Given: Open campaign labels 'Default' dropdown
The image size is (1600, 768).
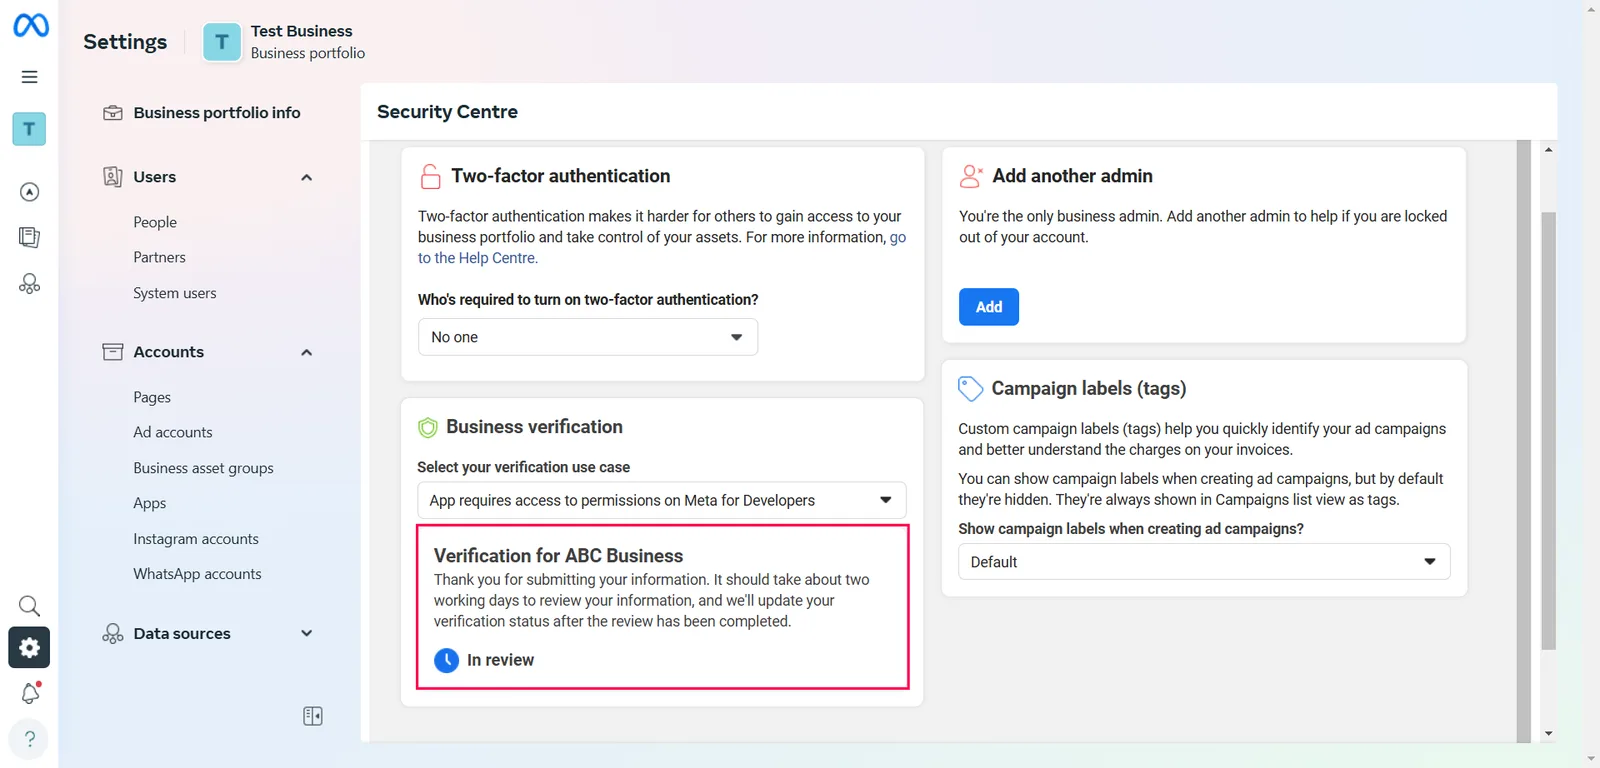Looking at the screenshot, I should (x=1204, y=562).
